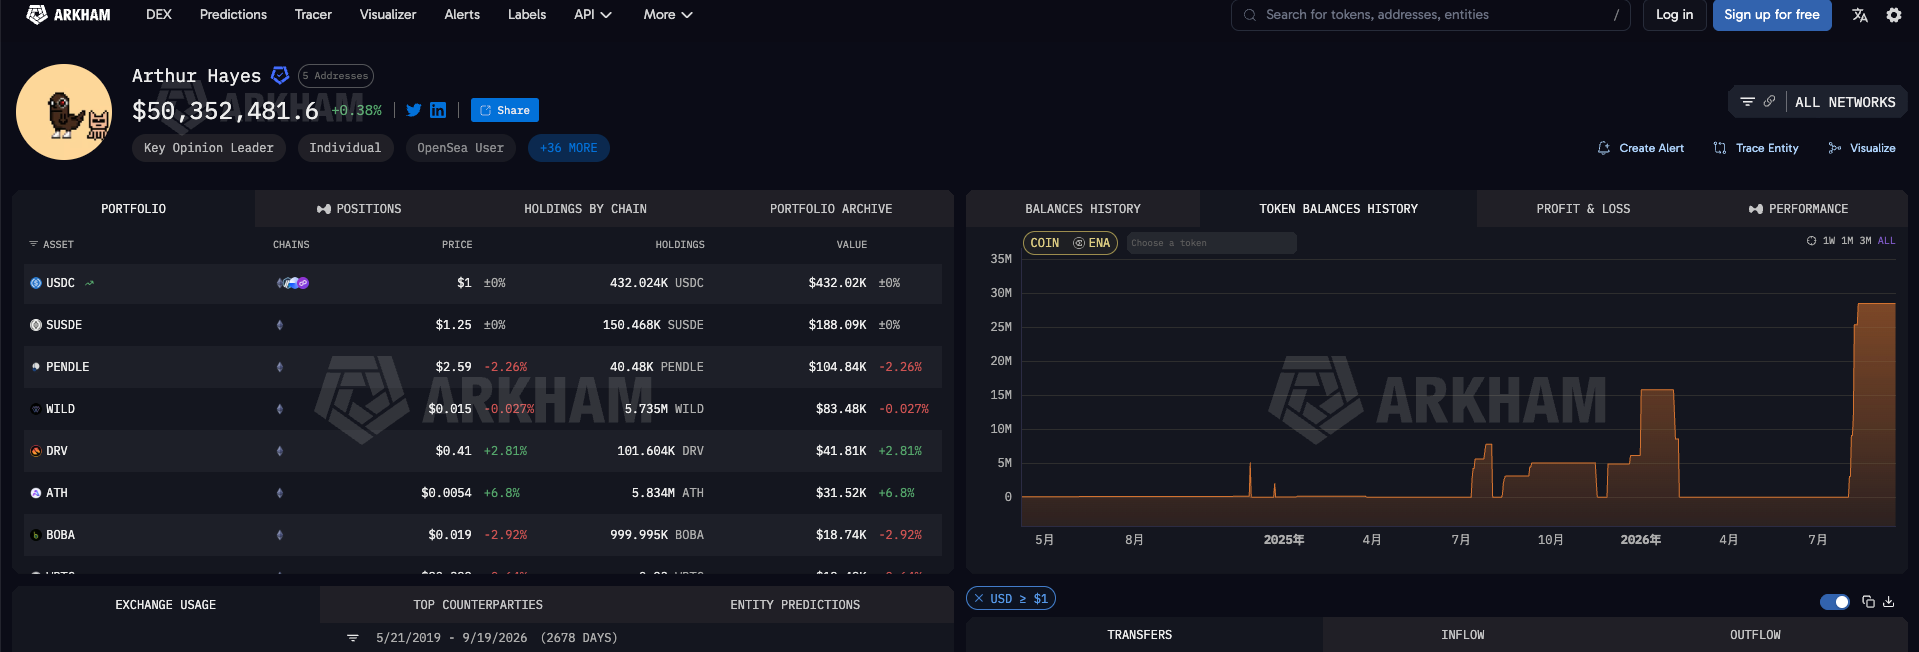This screenshot has width=1919, height=652.
Task: Switch to ENTITY PREDICTIONS tab
Action: pos(795,605)
